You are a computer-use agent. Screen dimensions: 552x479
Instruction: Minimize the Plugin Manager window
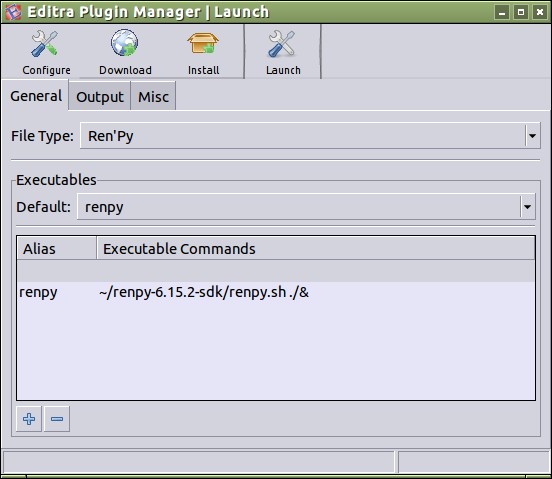(x=502, y=12)
